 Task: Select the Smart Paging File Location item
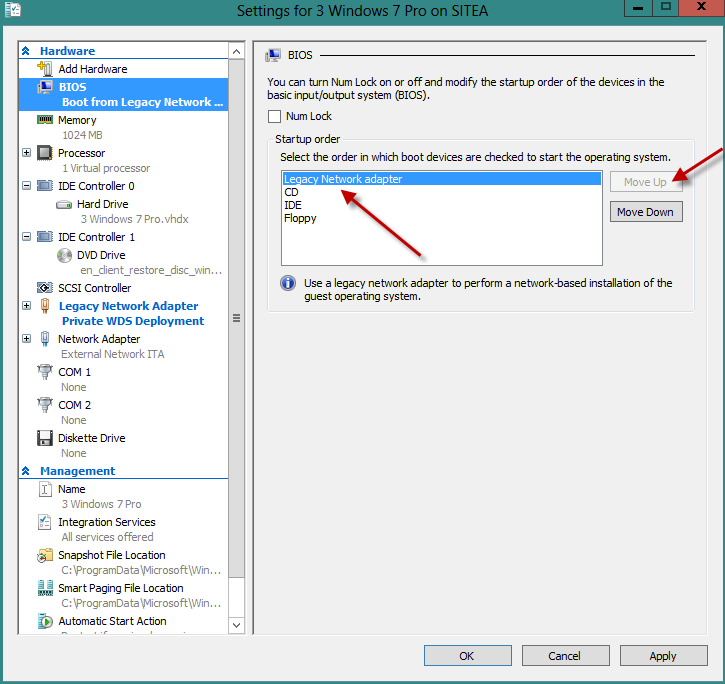[x=120, y=588]
